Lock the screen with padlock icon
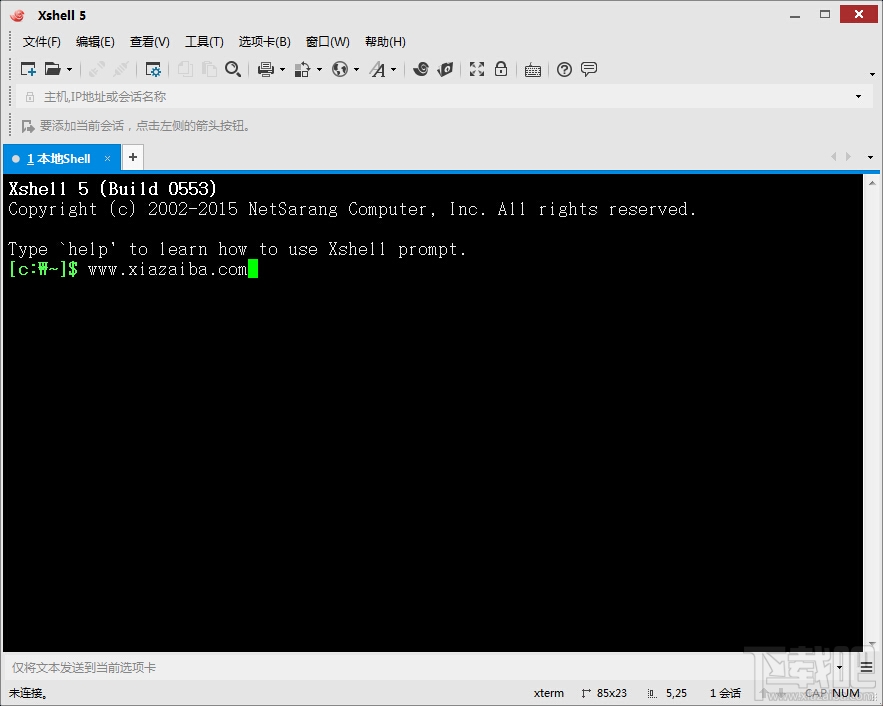 tap(501, 69)
